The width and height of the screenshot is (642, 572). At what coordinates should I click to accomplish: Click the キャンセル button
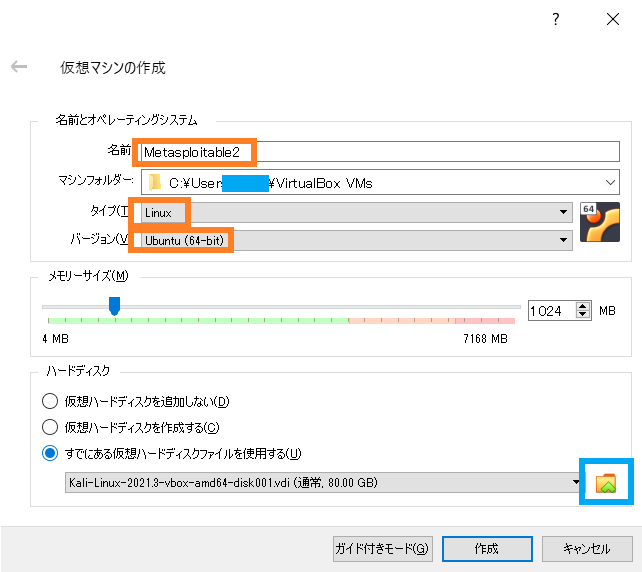click(x=587, y=549)
